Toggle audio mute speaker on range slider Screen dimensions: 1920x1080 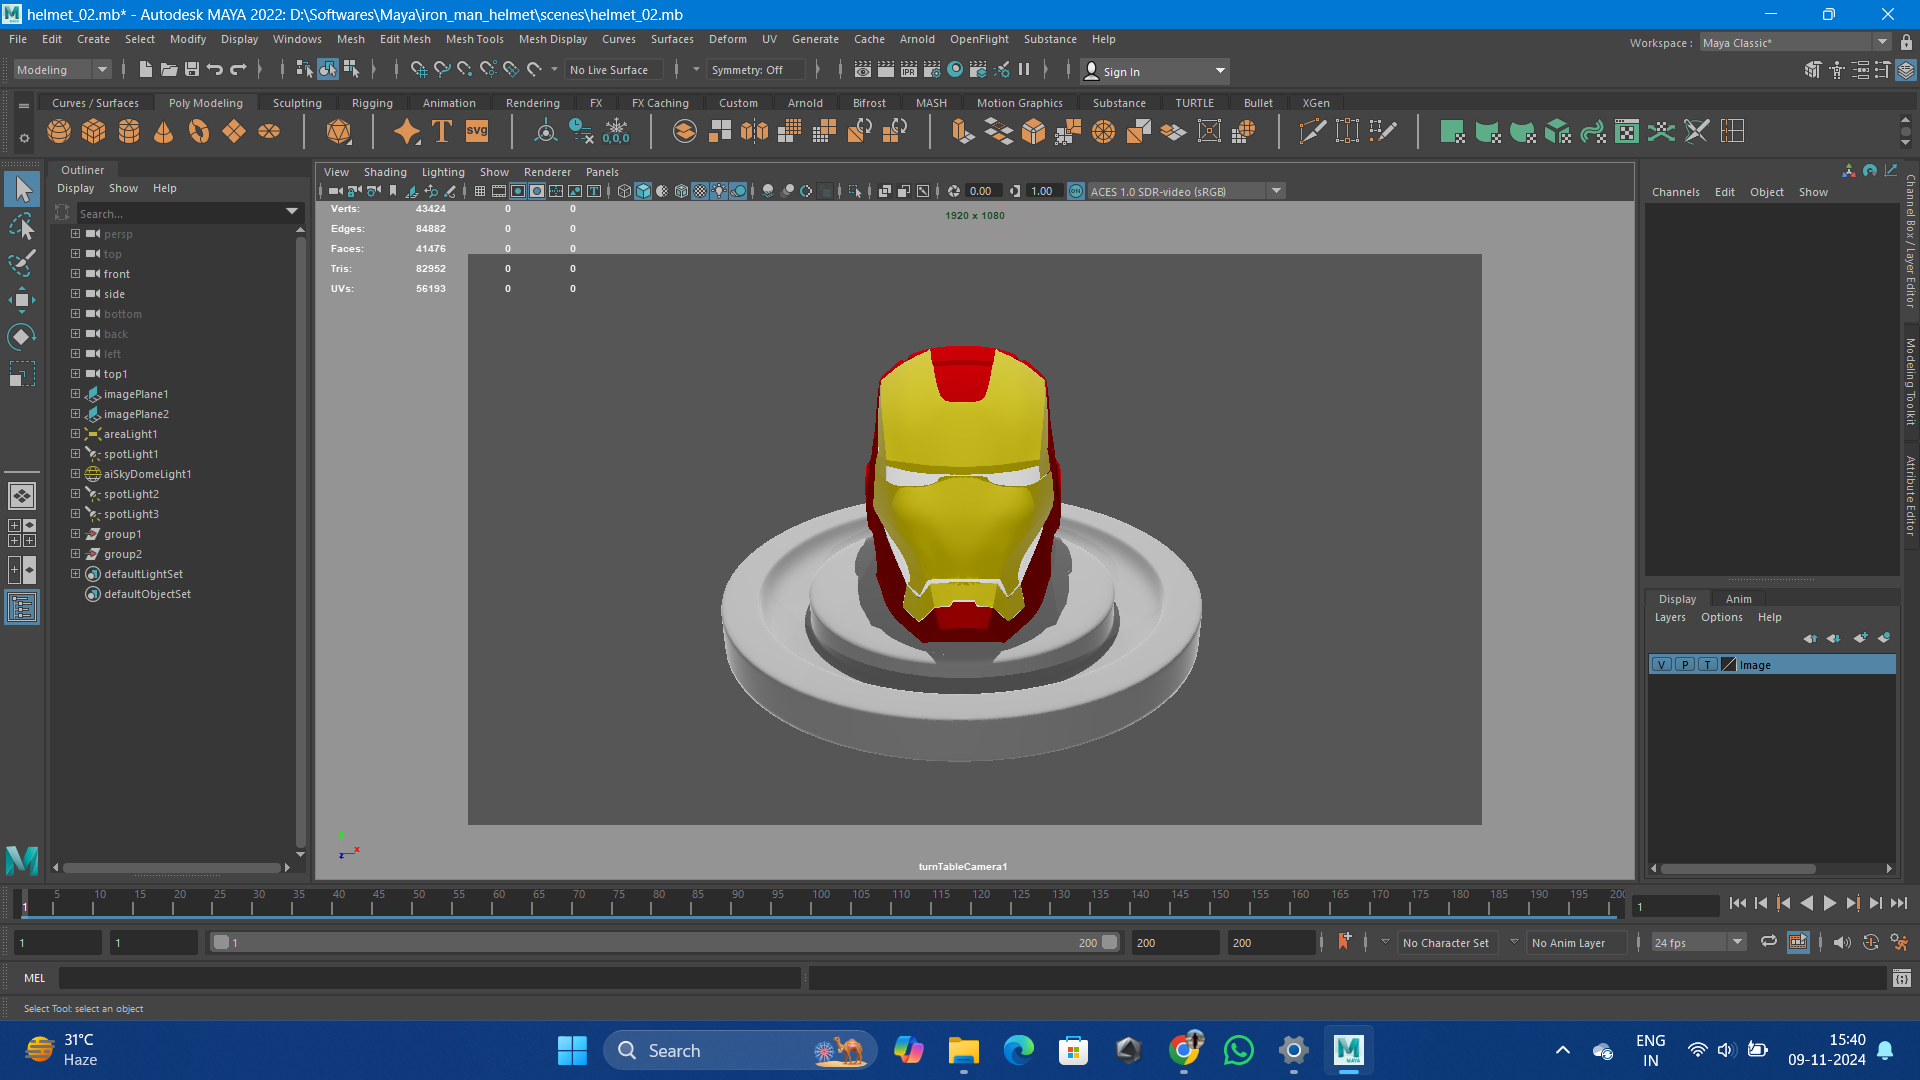(1842, 942)
